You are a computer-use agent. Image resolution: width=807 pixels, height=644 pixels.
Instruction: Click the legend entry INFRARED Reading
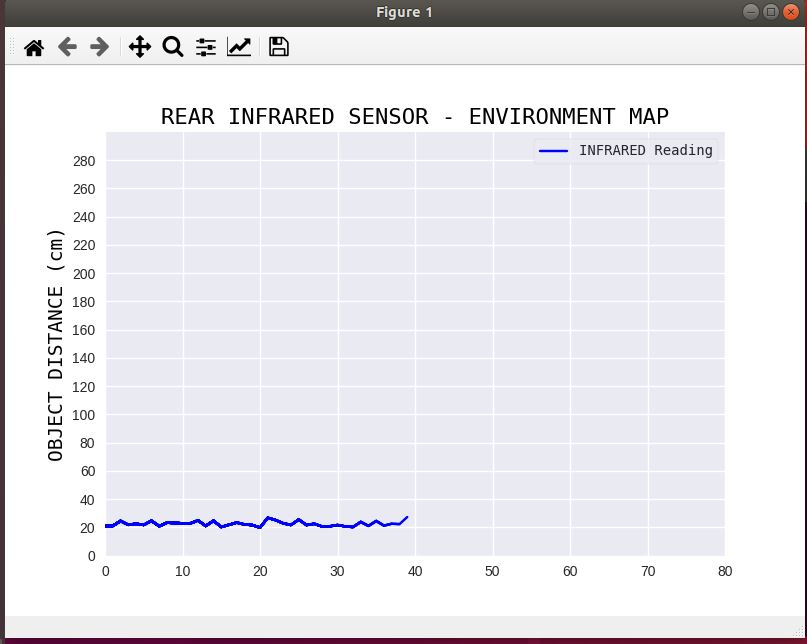point(645,150)
